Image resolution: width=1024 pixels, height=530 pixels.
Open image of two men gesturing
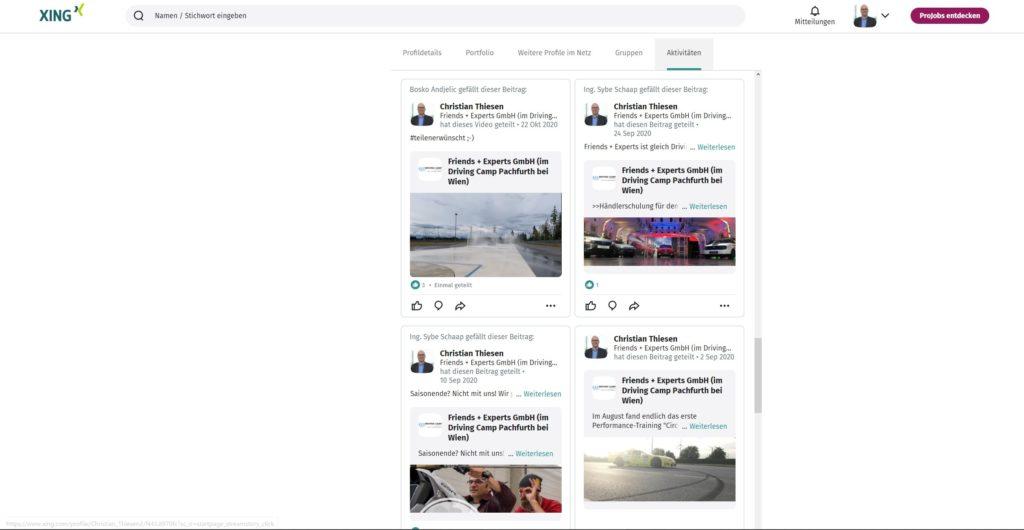click(485, 488)
